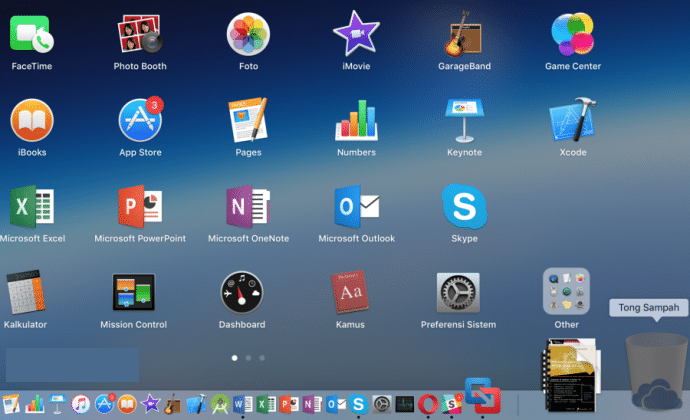Screen dimensions: 690x420
Task: Launch Microsoft Outlook in Launchpad grid
Action: pyautogui.click(x=356, y=206)
